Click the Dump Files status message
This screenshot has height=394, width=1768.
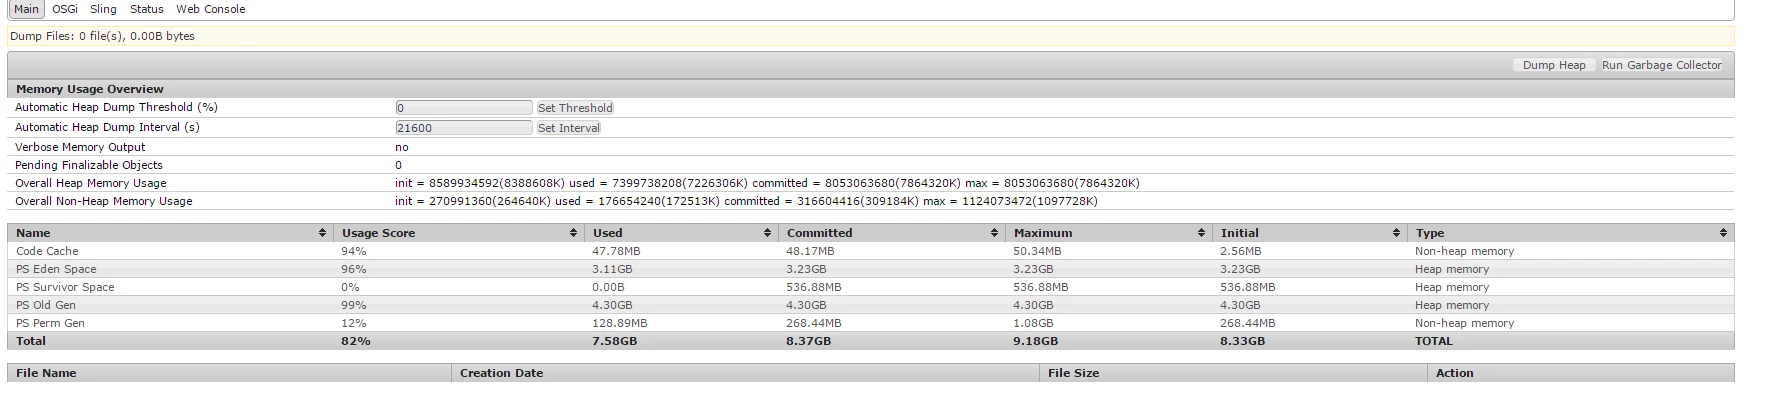[x=103, y=36]
